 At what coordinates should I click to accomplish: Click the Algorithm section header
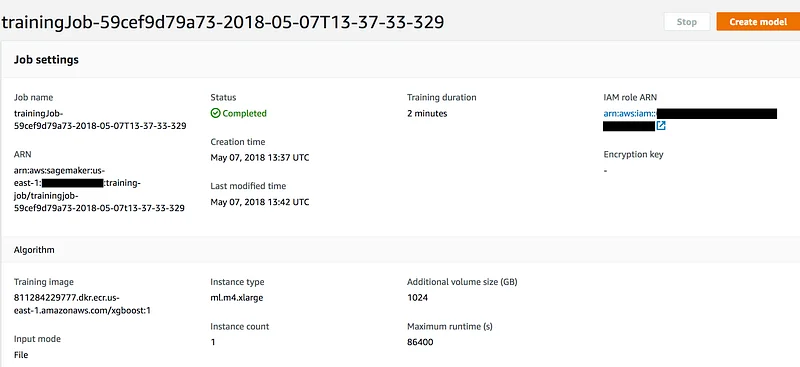[x=34, y=250]
